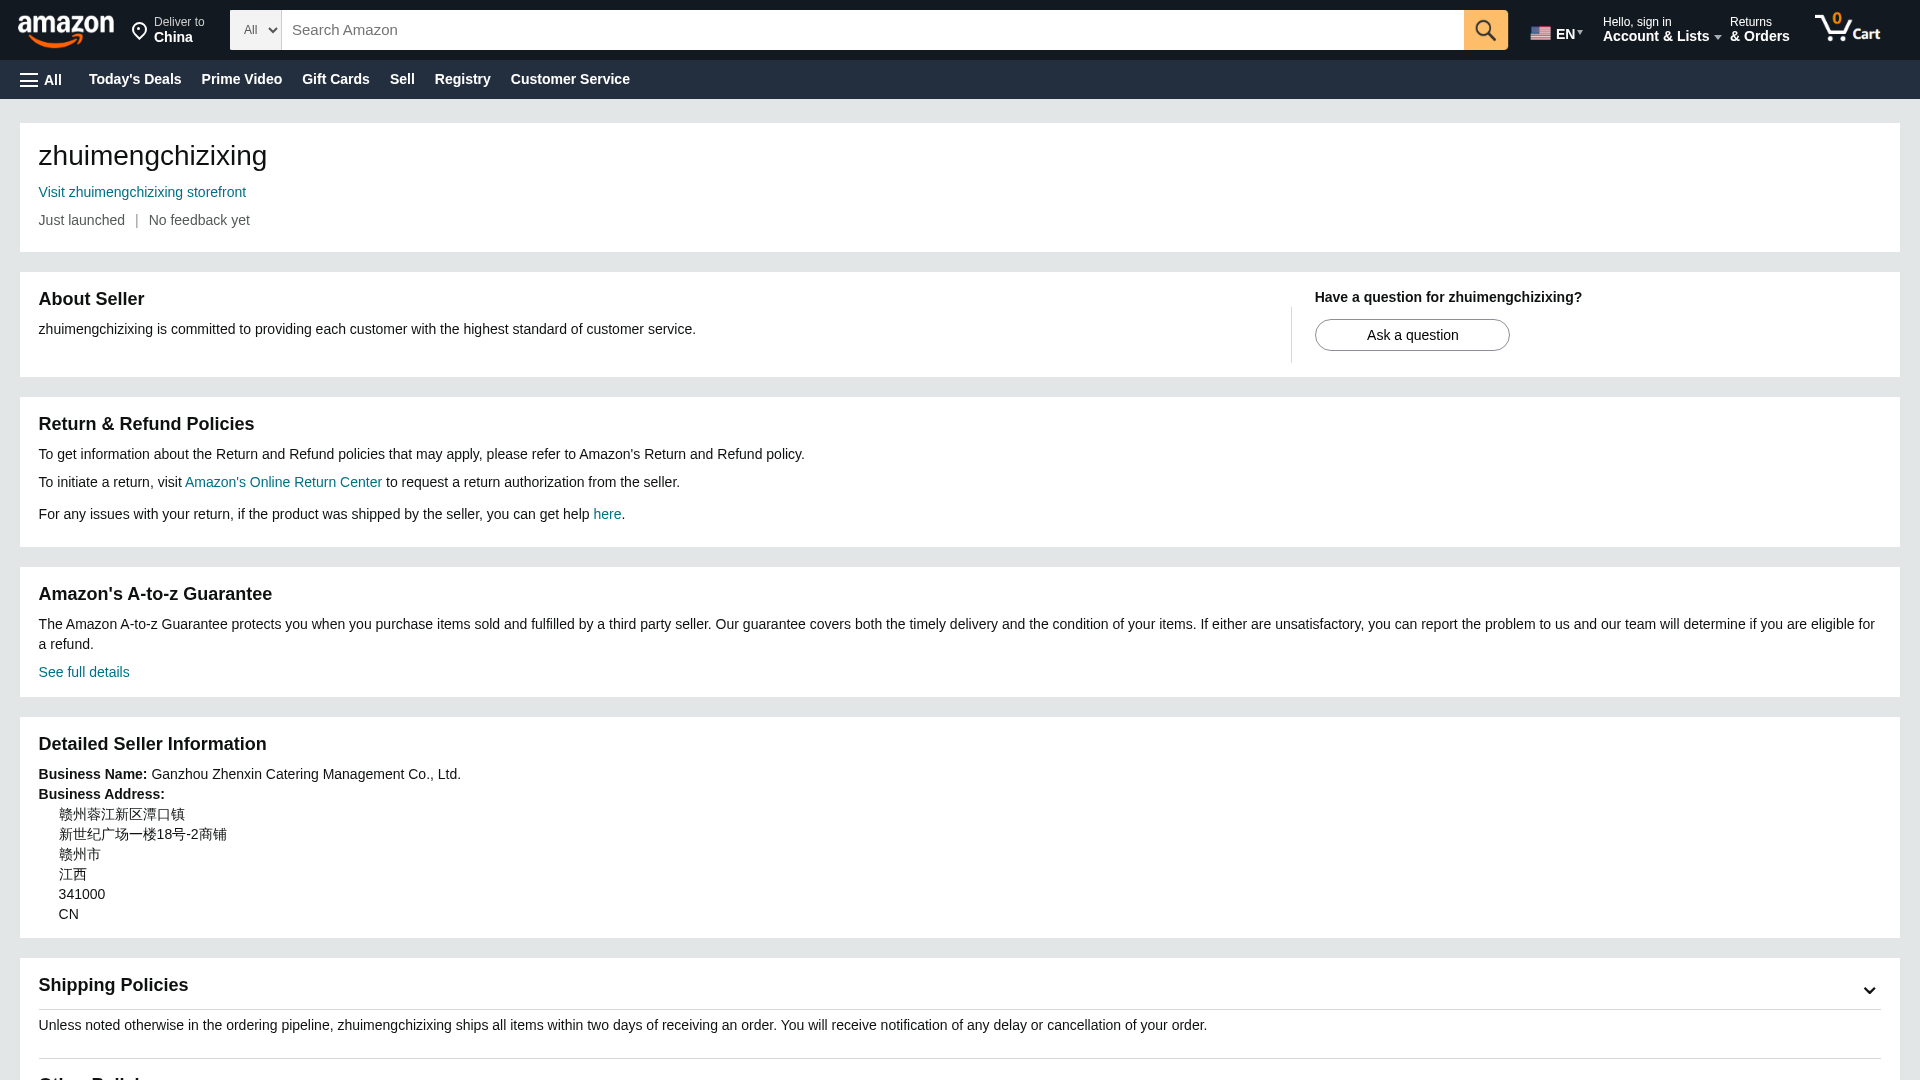Open the Deliver to China location selector
Image resolution: width=1920 pixels, height=1080 pixels.
(x=168, y=30)
